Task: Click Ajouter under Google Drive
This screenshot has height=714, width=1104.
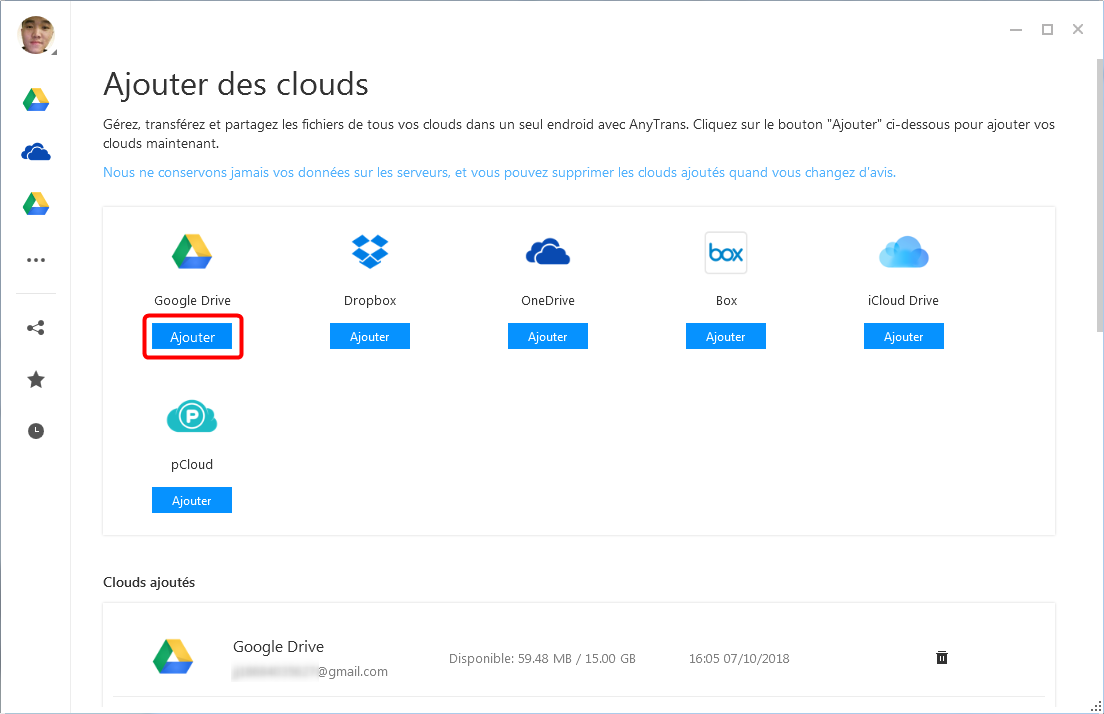Action: pos(192,337)
